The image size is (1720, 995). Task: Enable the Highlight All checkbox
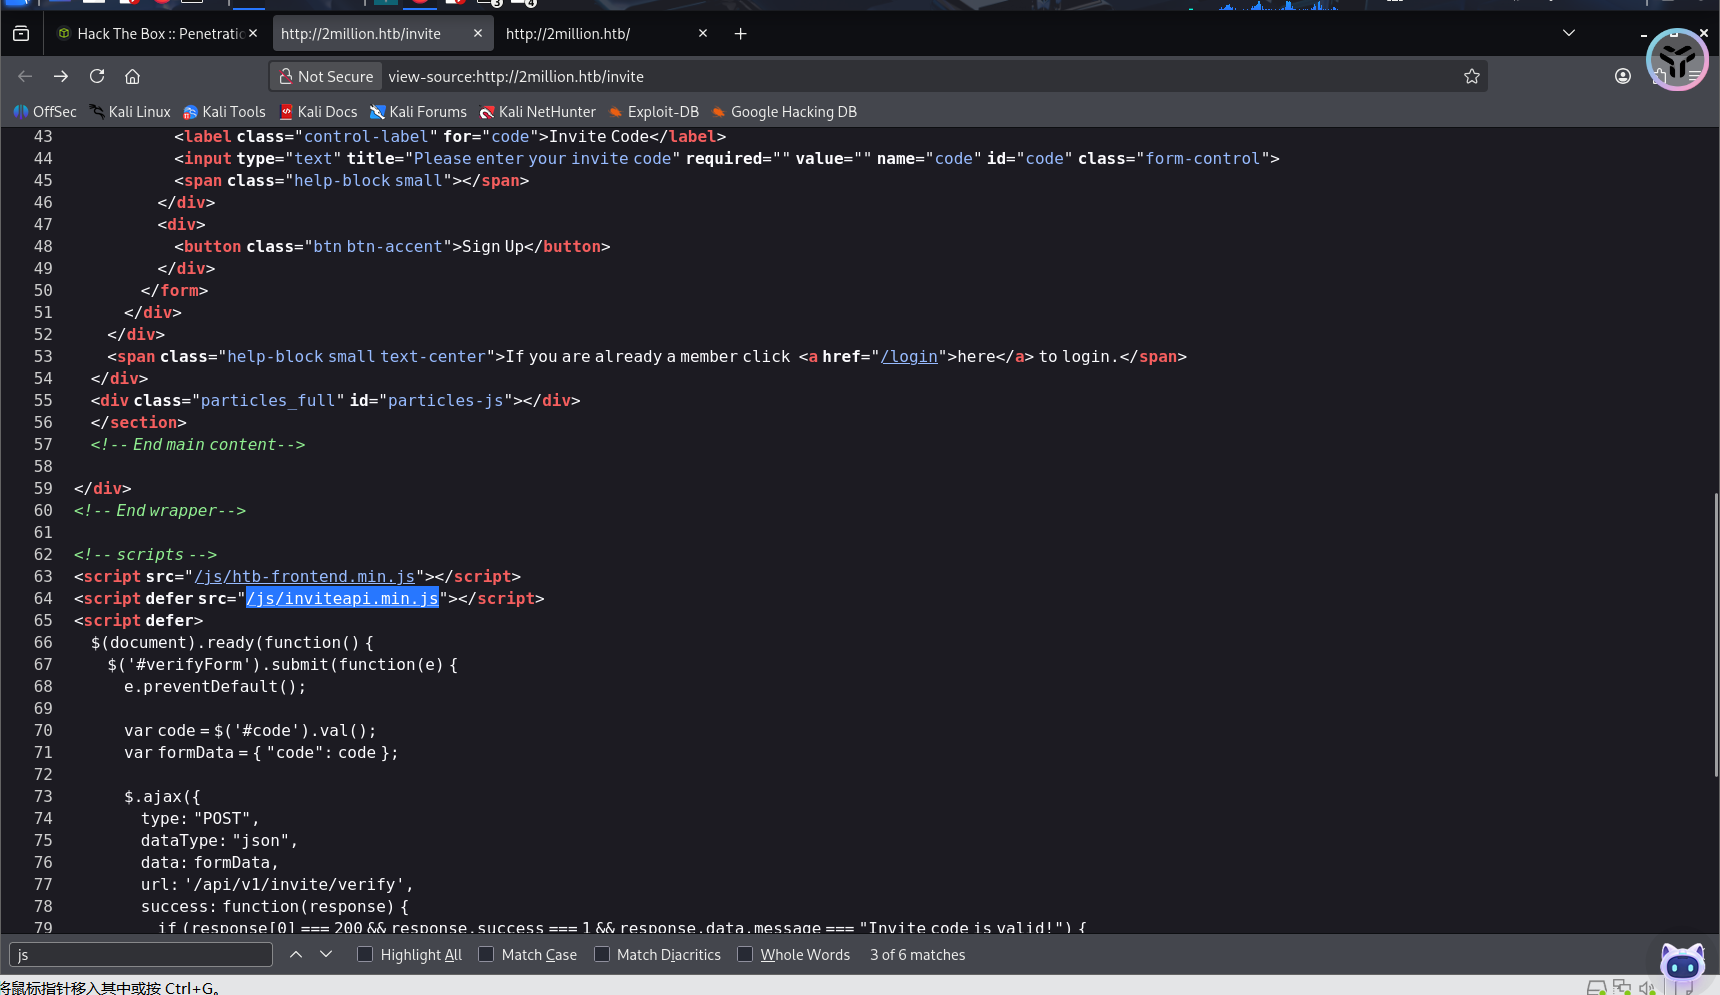click(365, 955)
